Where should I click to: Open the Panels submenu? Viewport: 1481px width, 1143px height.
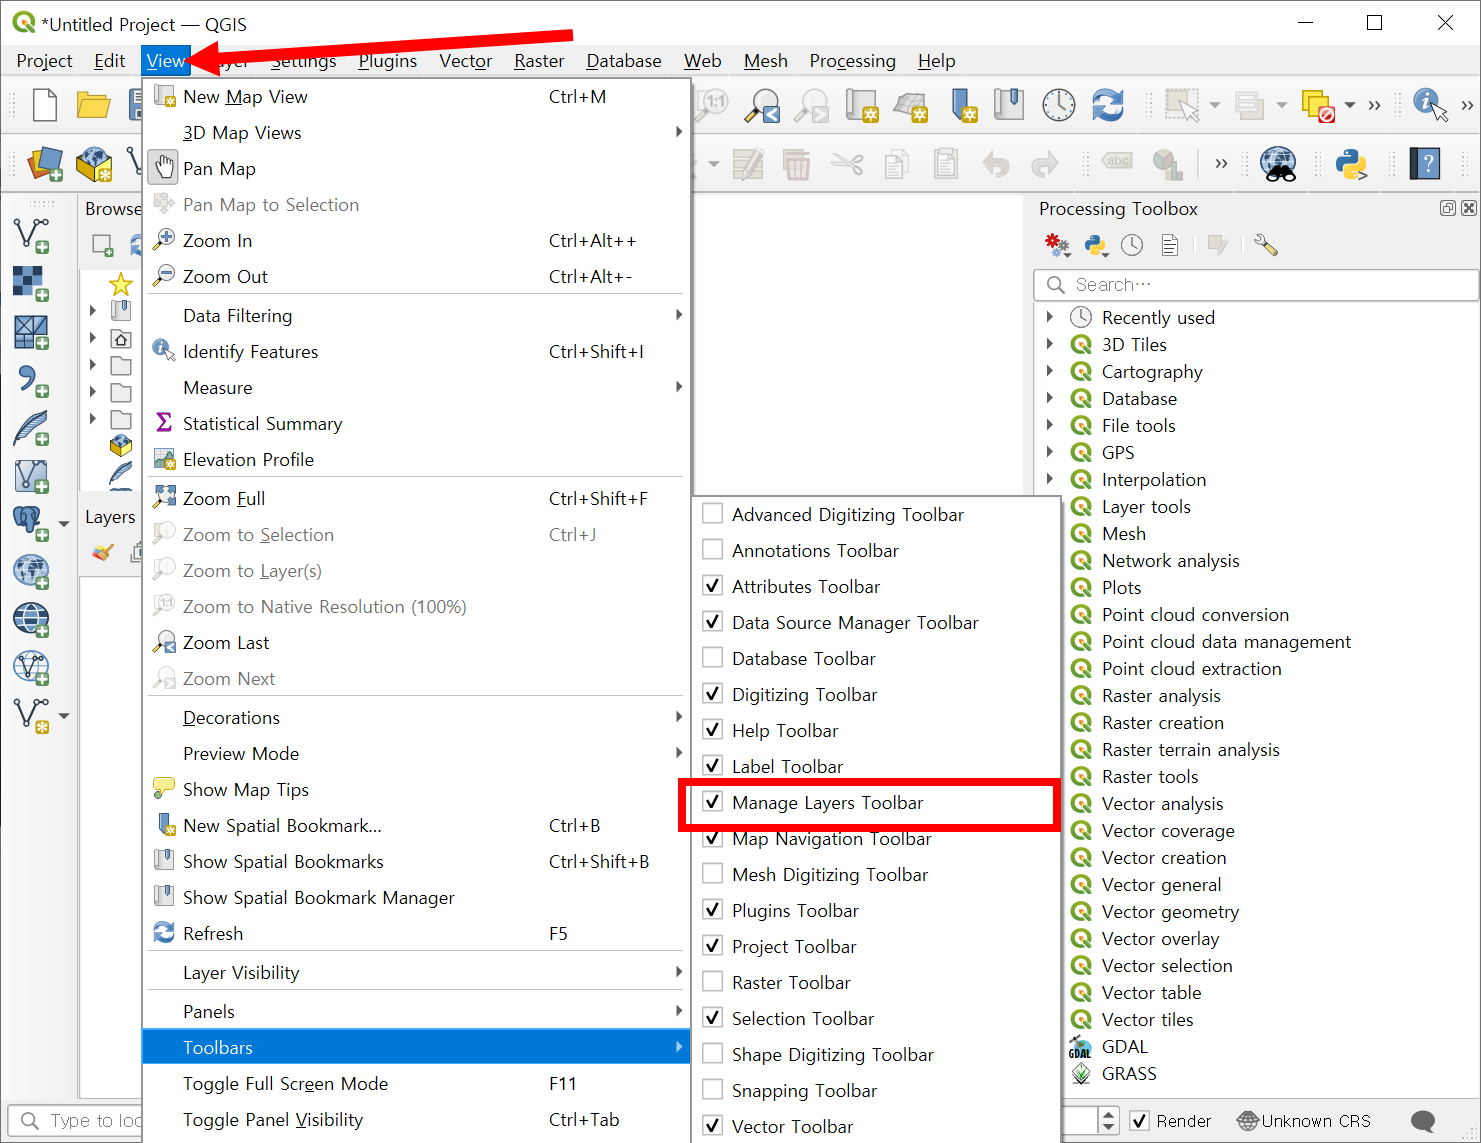click(x=416, y=1011)
